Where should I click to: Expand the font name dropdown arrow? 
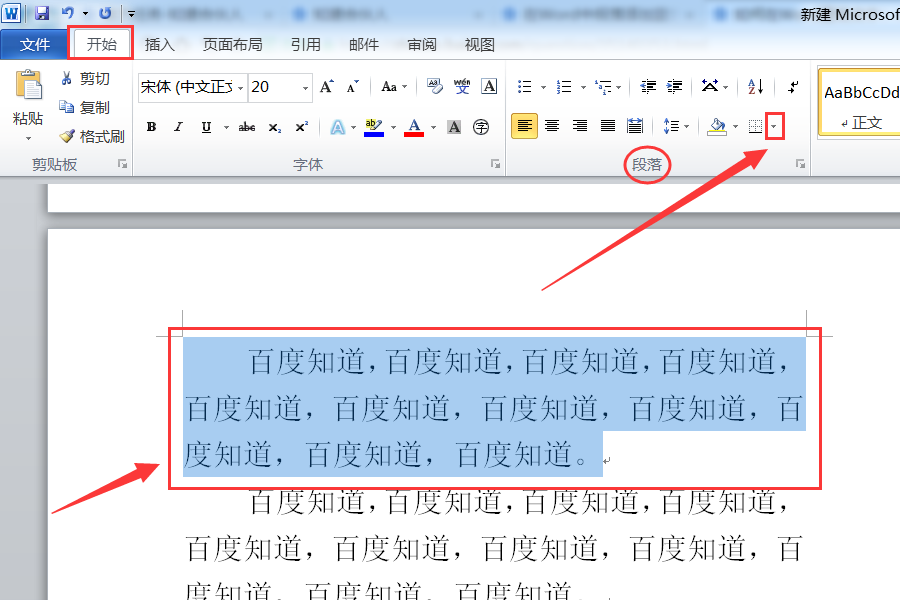(x=240, y=88)
